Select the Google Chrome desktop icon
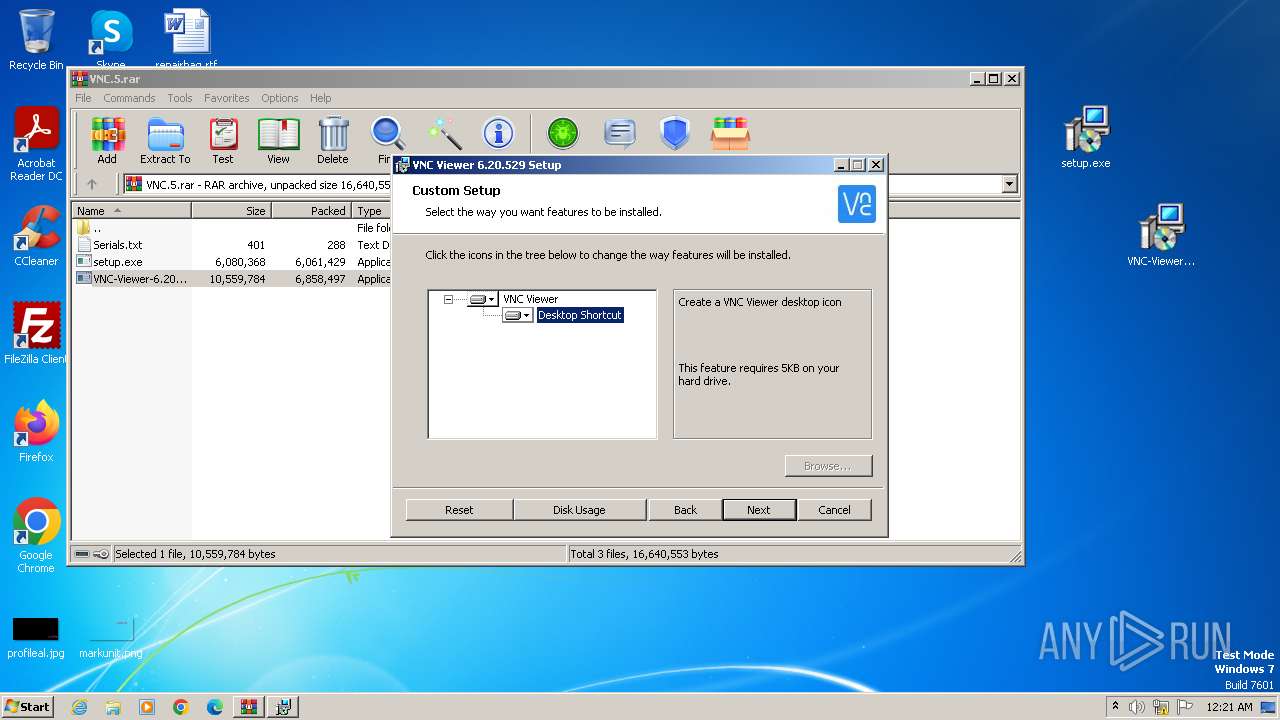The height and width of the screenshot is (720, 1280). click(x=36, y=536)
